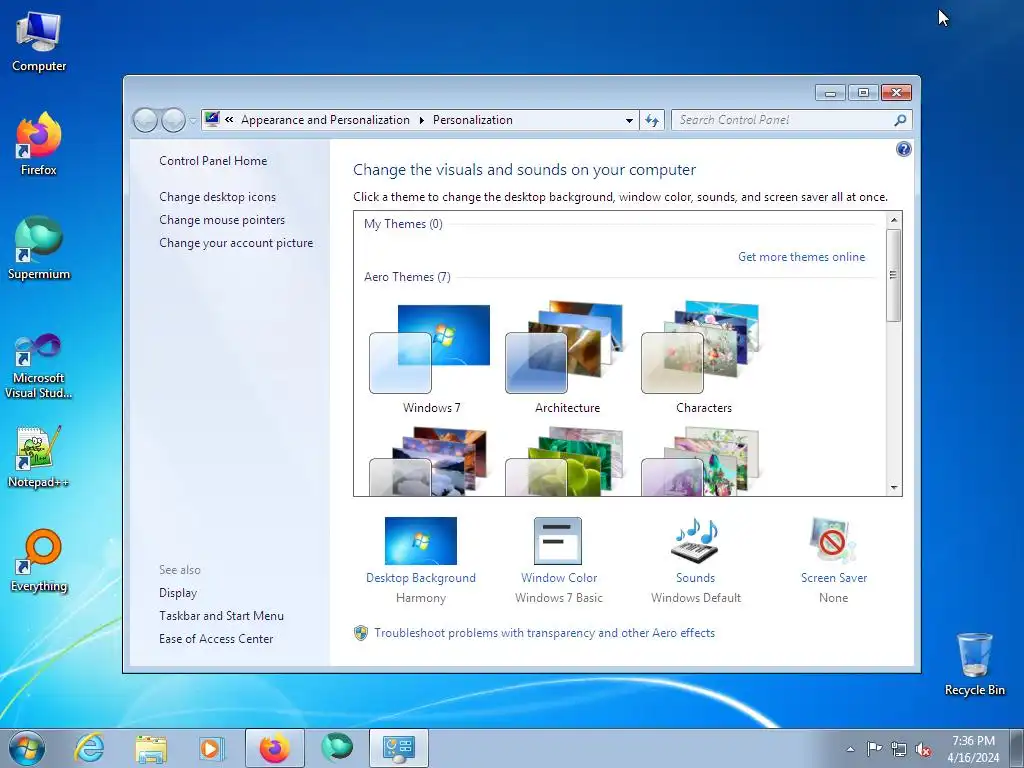Open Change your account picture link

tap(236, 243)
